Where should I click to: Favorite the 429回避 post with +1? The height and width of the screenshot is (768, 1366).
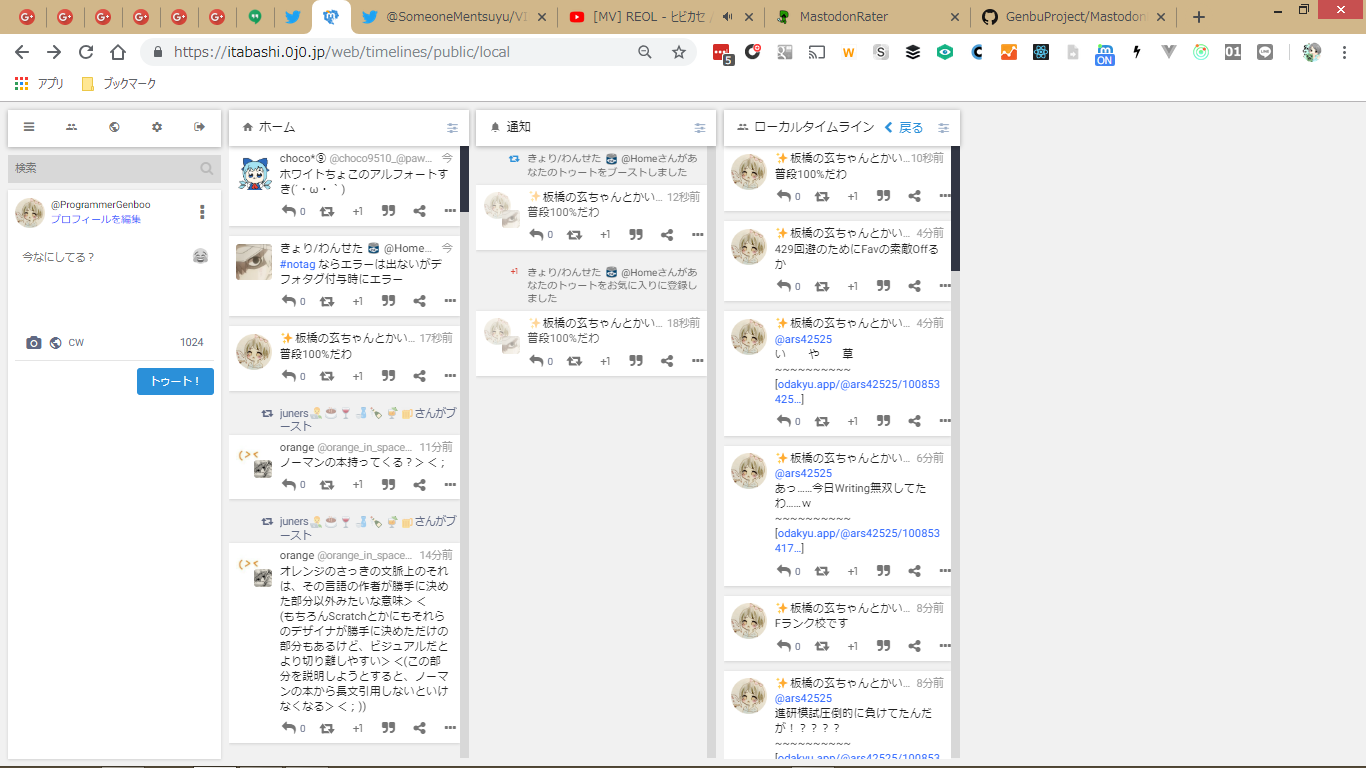click(x=852, y=286)
